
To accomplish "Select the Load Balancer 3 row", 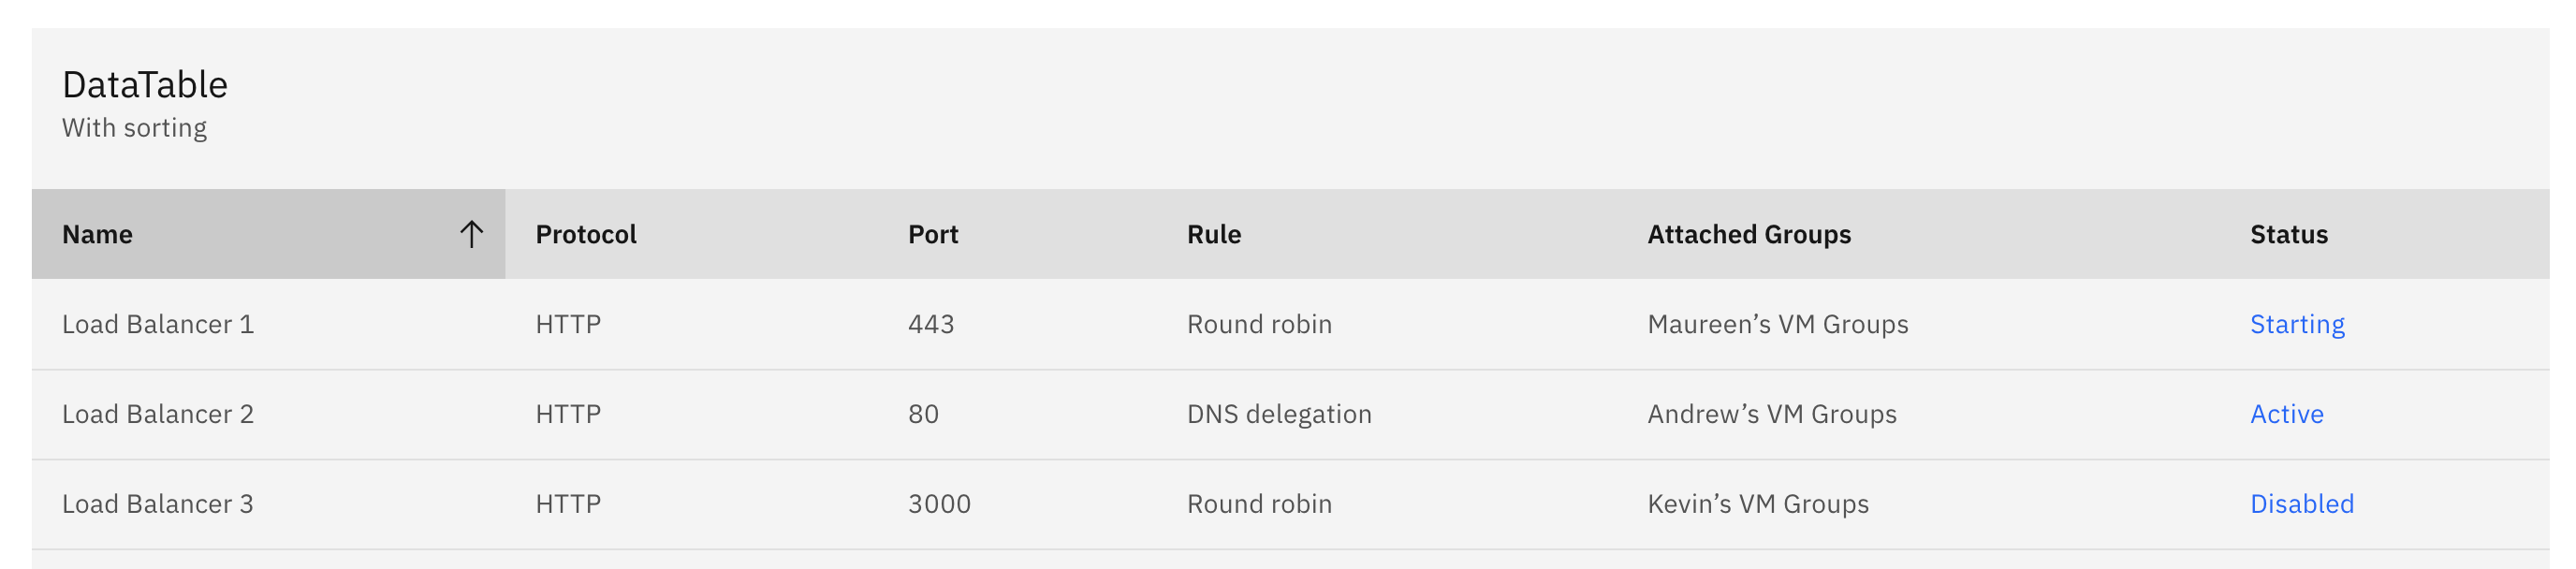I will pyautogui.click(x=158, y=503).
